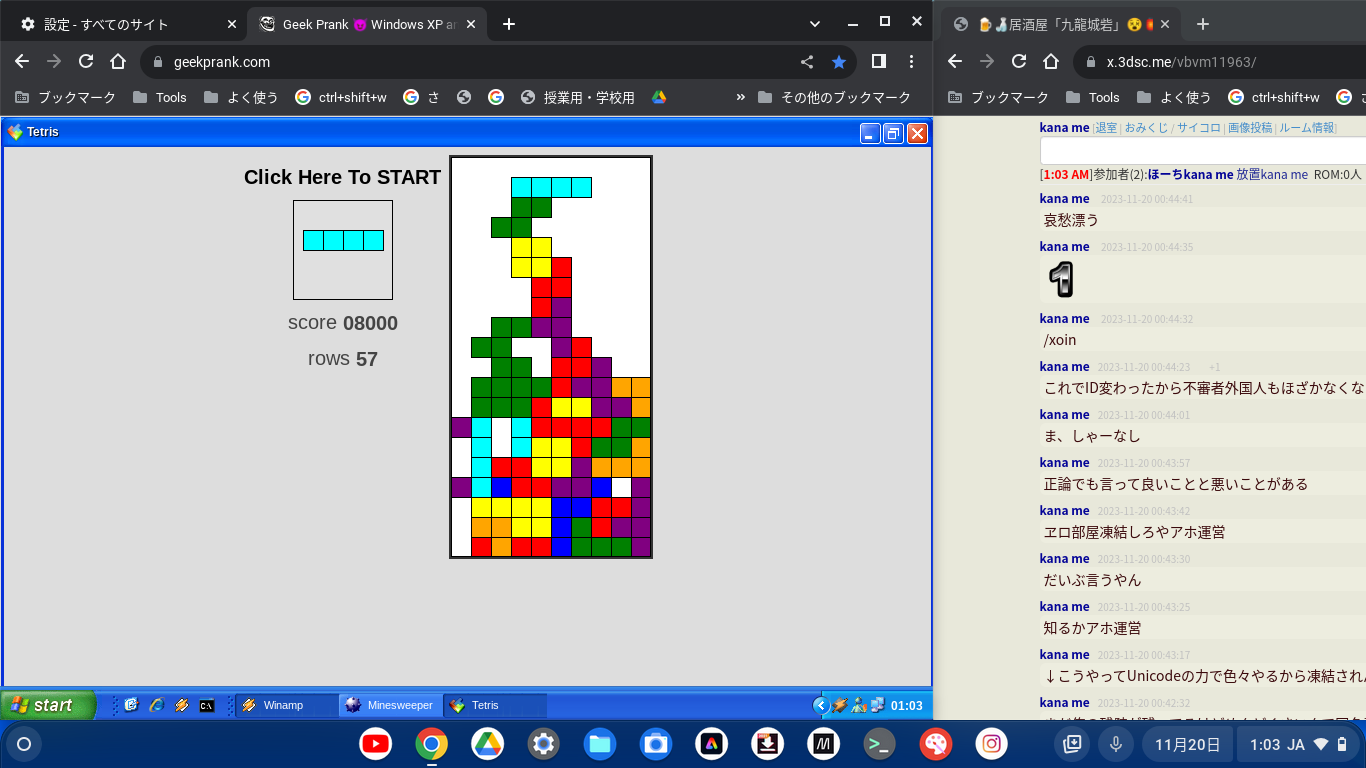This screenshot has height=768, width=1366.
Task: Click the 退室 link in the chat
Action: (x=1106, y=128)
